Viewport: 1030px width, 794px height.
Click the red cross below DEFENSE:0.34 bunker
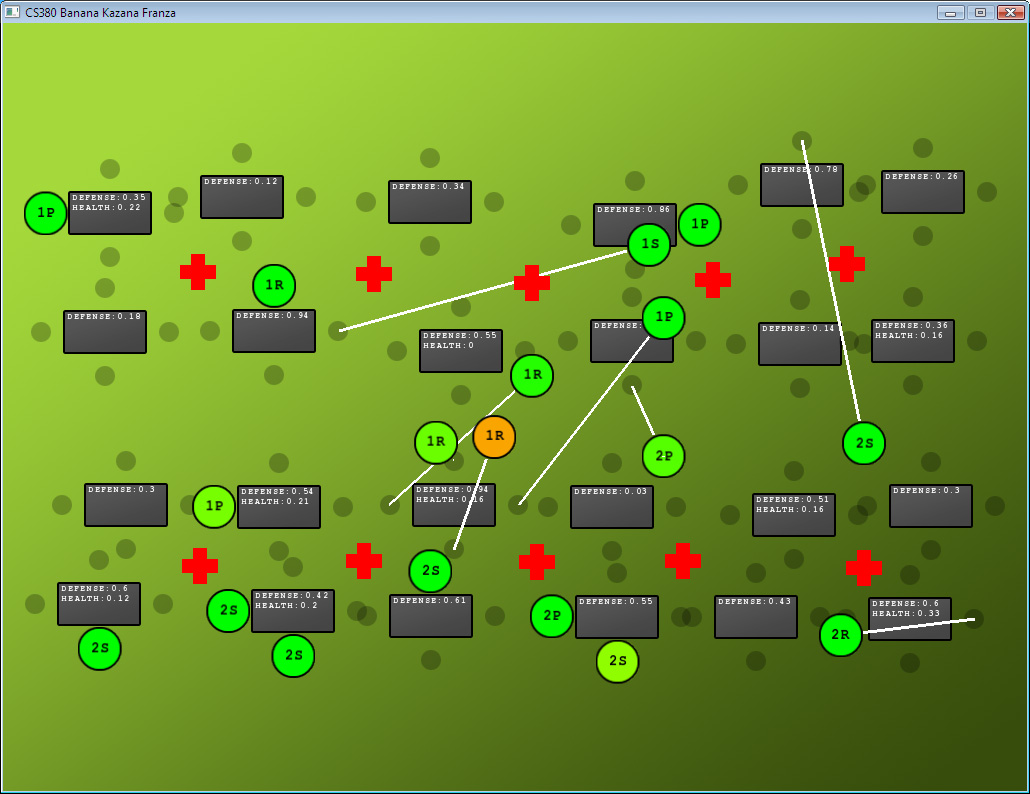tap(374, 274)
